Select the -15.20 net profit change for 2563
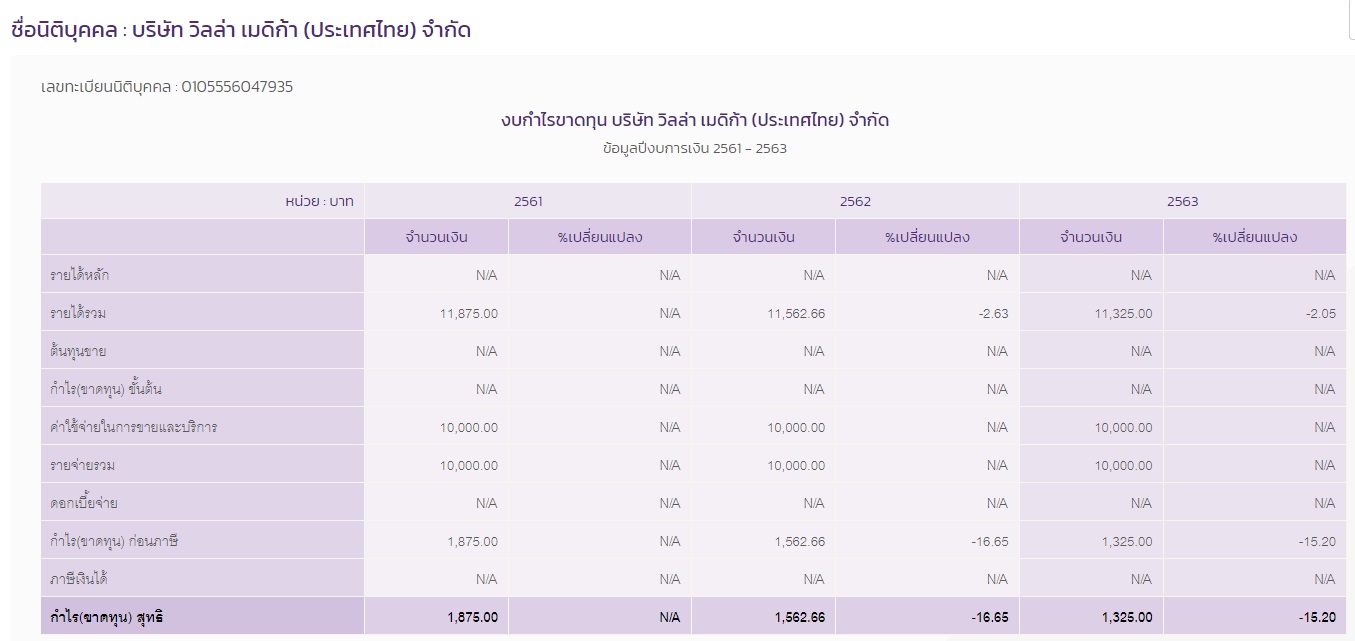 (x=1317, y=616)
